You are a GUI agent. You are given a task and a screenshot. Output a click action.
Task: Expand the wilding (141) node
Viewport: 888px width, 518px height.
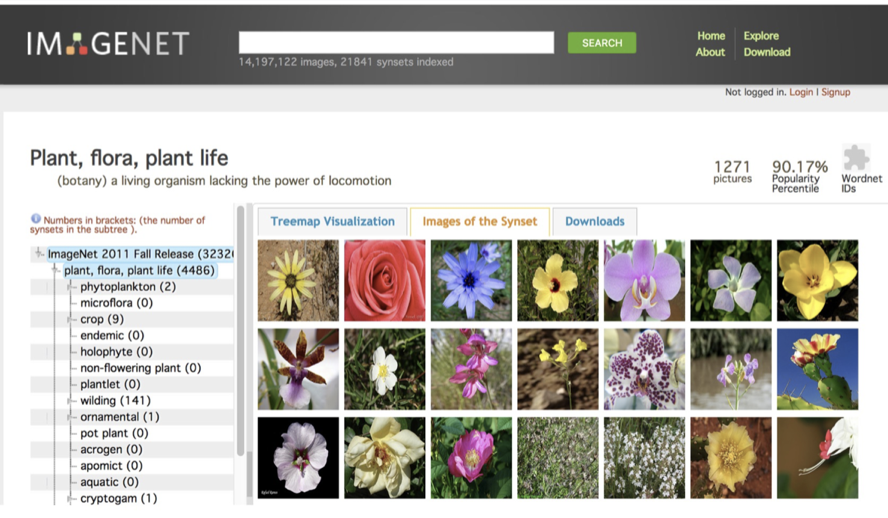pyautogui.click(x=71, y=400)
